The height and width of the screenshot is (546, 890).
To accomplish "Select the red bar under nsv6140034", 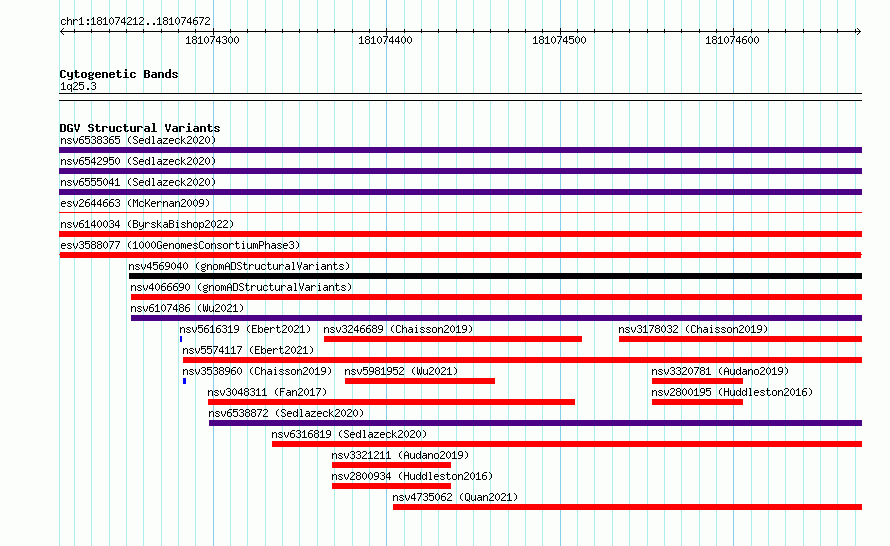I will tap(460, 234).
